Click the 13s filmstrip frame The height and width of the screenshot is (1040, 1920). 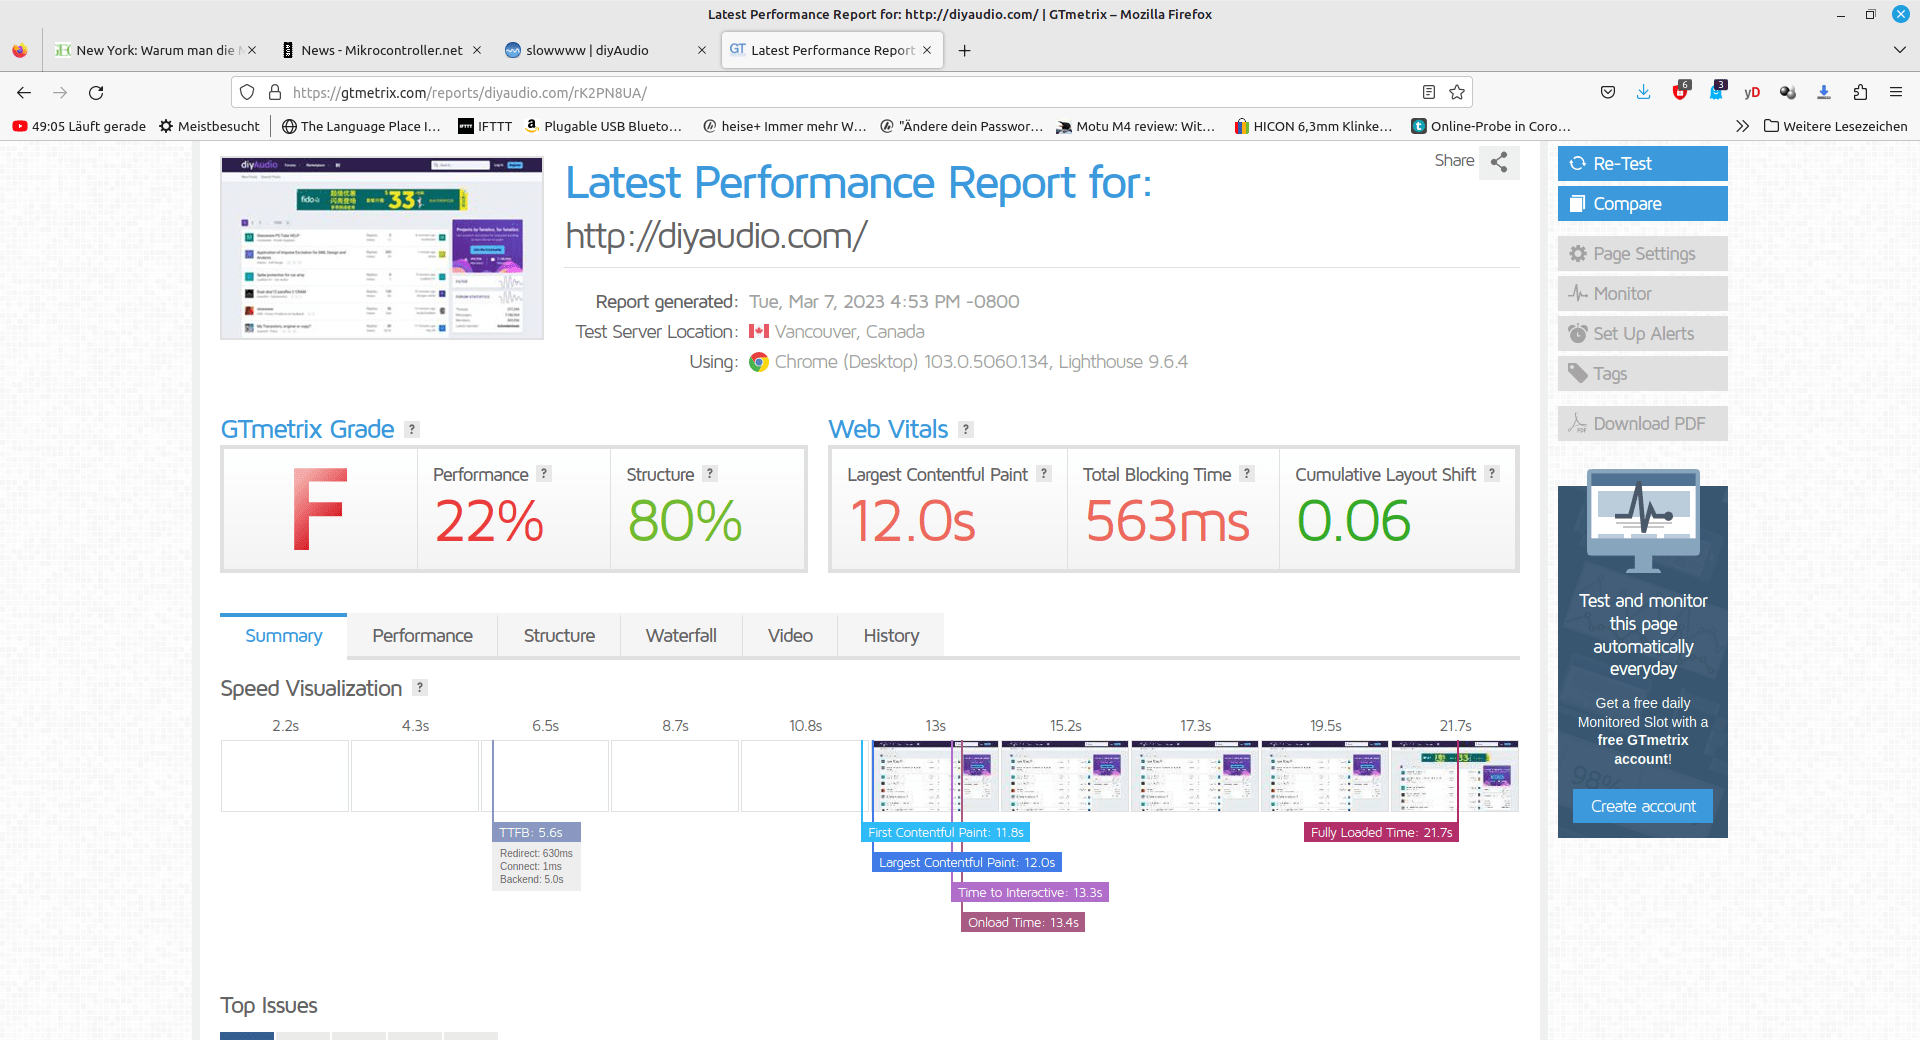click(x=935, y=776)
